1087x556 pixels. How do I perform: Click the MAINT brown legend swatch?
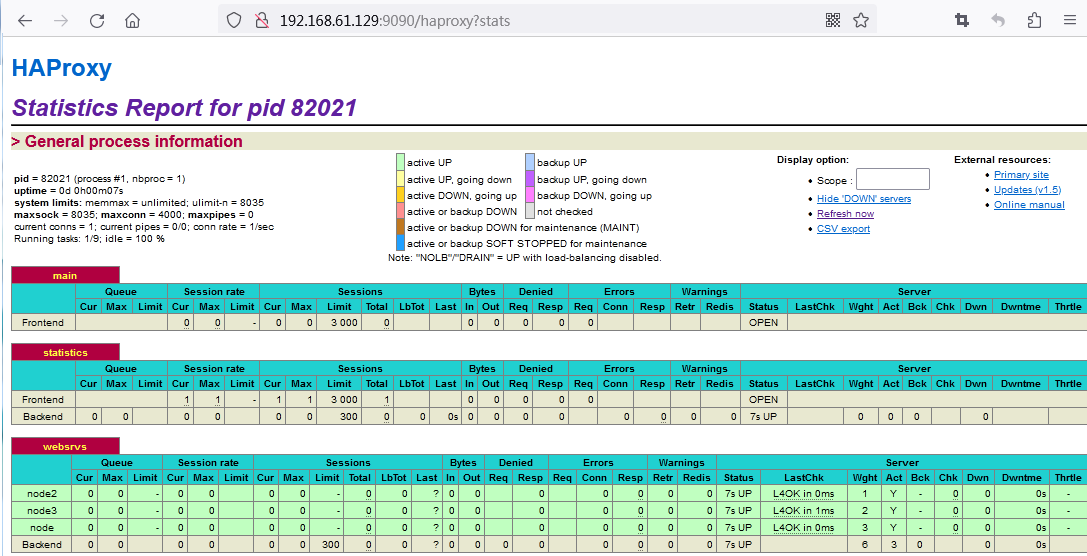click(x=400, y=227)
